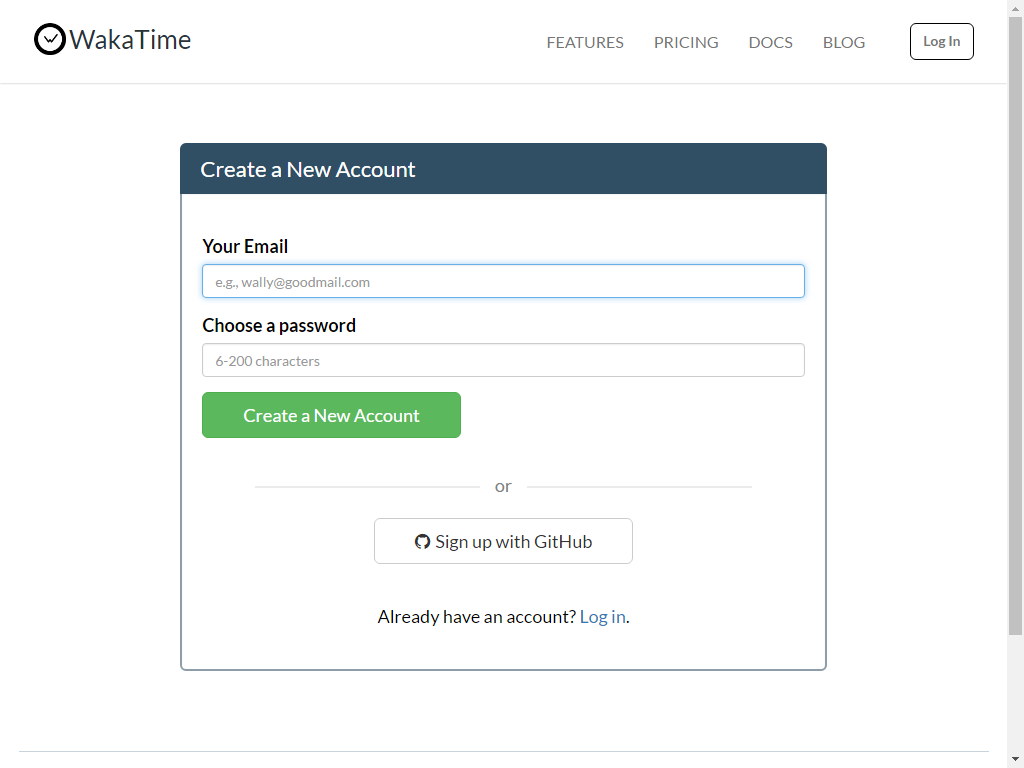Viewport: 1024px width, 768px height.
Task: Click the Already have an account text
Action: click(477, 617)
